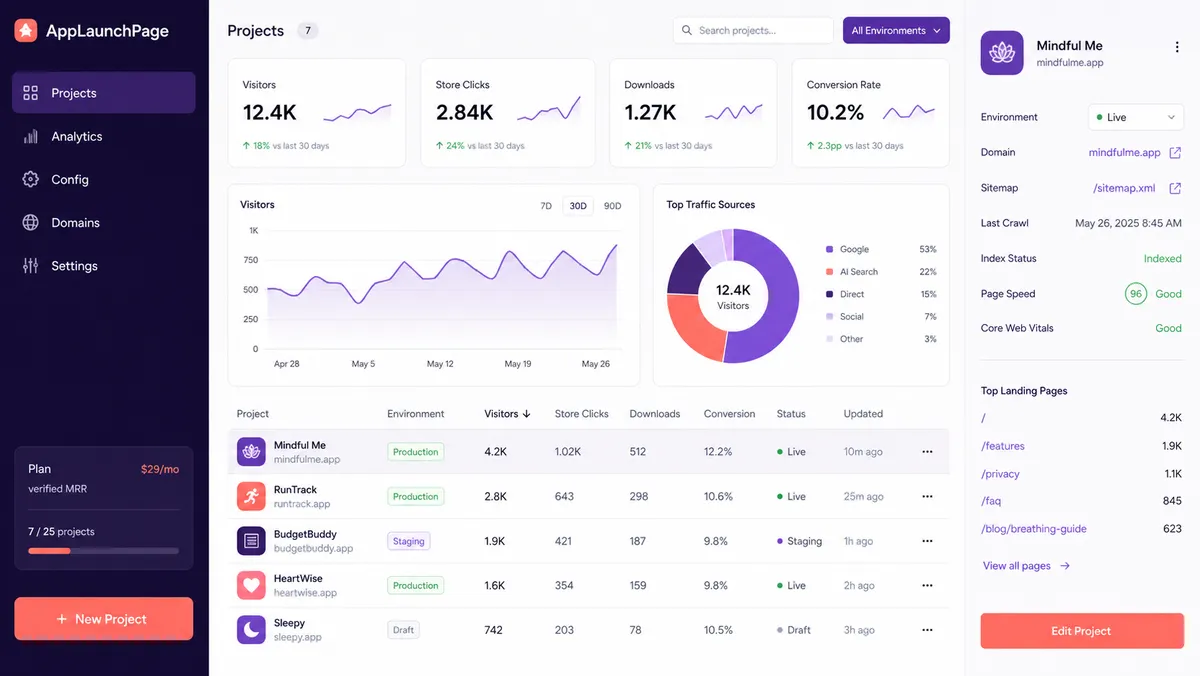This screenshot has width=1200, height=676.
Task: Click the Search projects input field
Action: pyautogui.click(x=753, y=30)
